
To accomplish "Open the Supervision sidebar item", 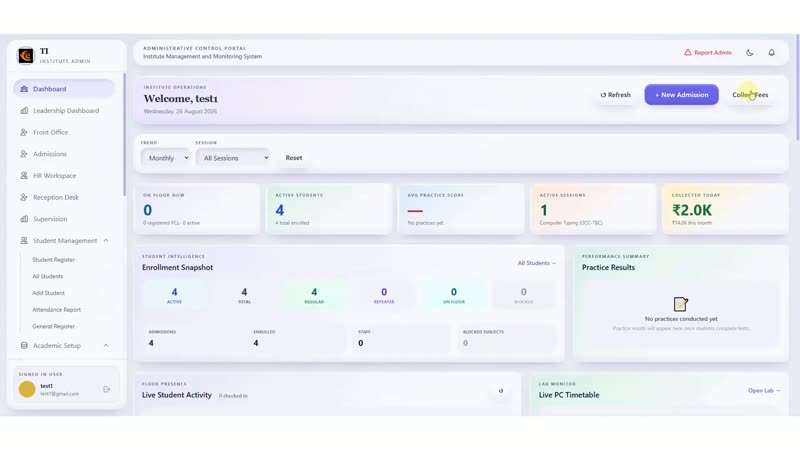I will [x=64, y=219].
